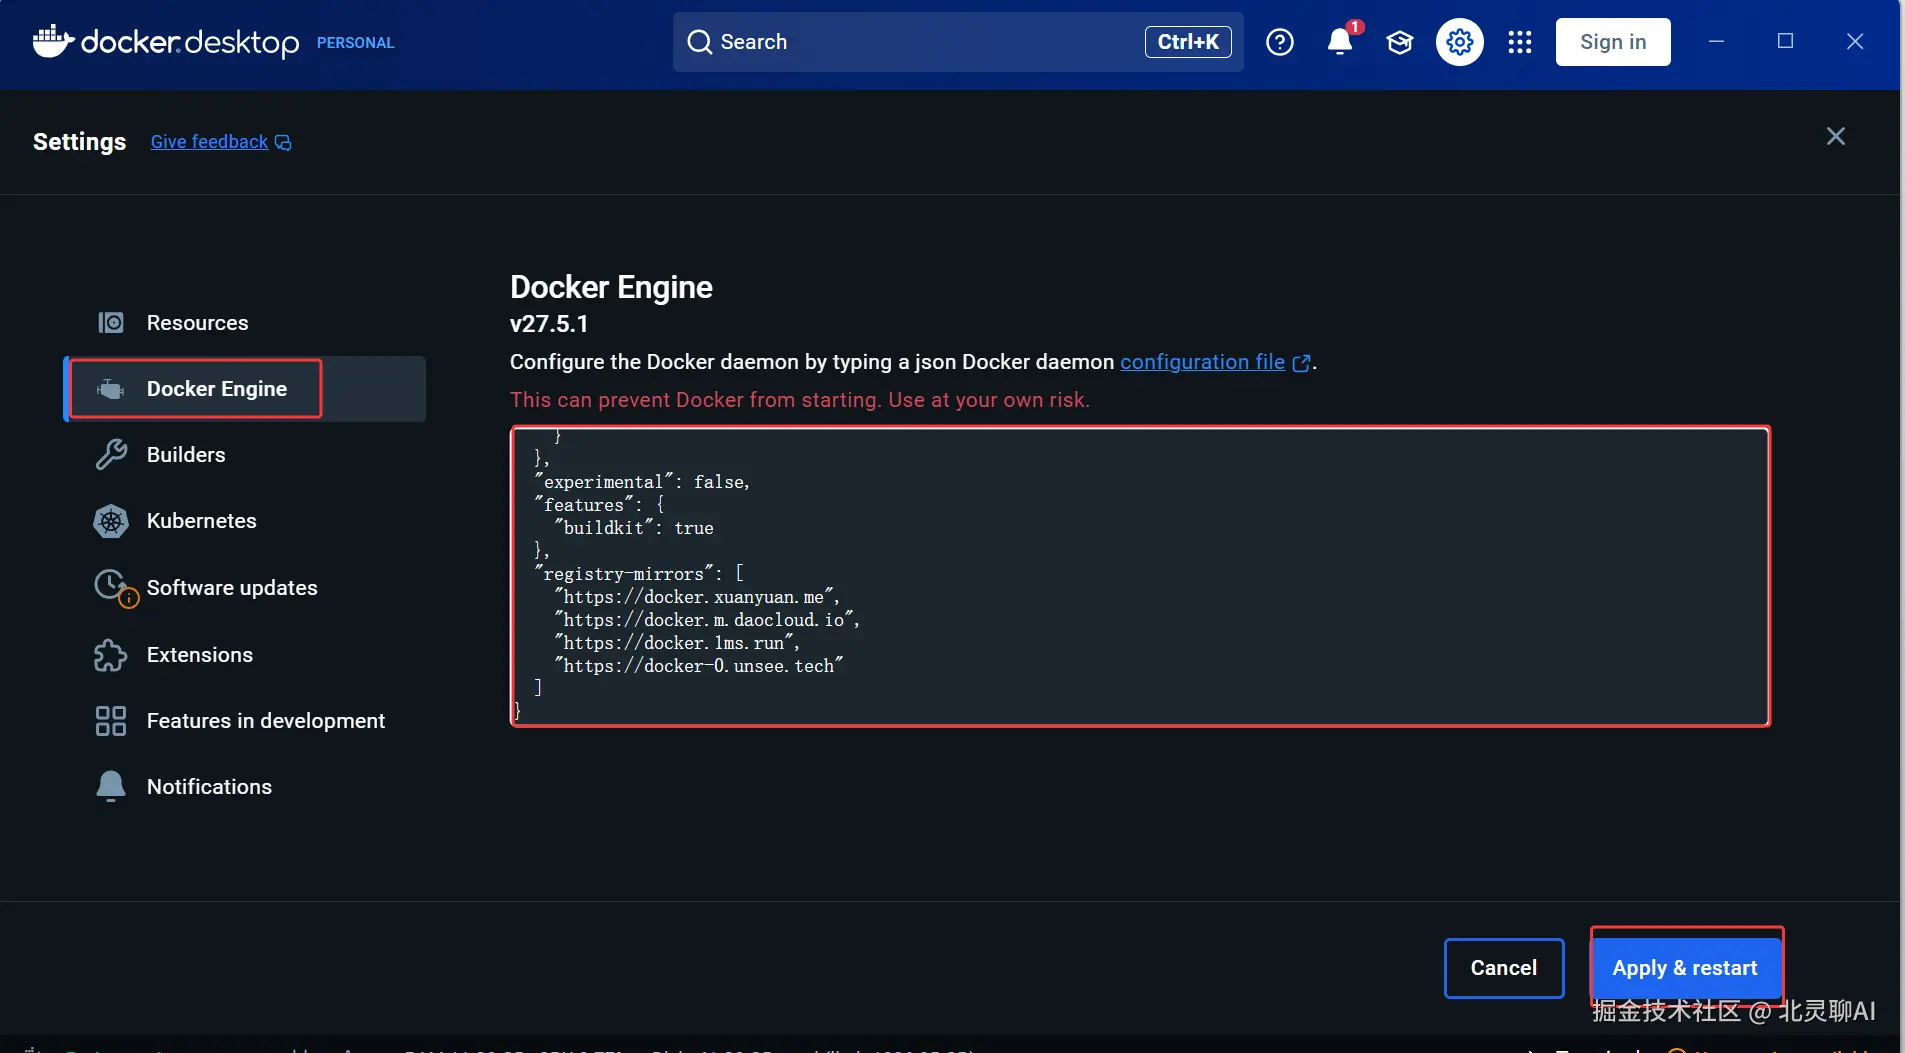
Task: Click the docker.1ms.run mirror URL
Action: pyautogui.click(x=677, y=643)
